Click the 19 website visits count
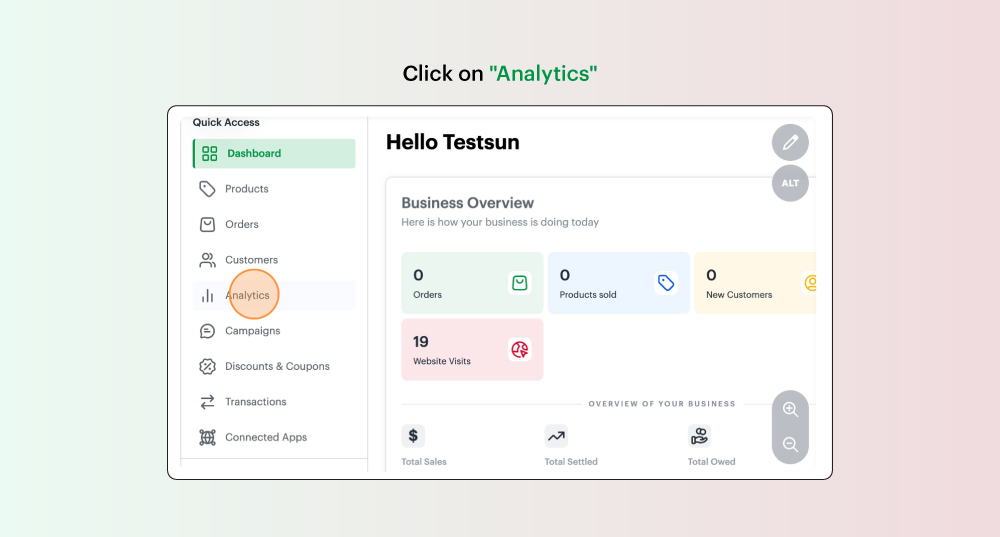 421,342
